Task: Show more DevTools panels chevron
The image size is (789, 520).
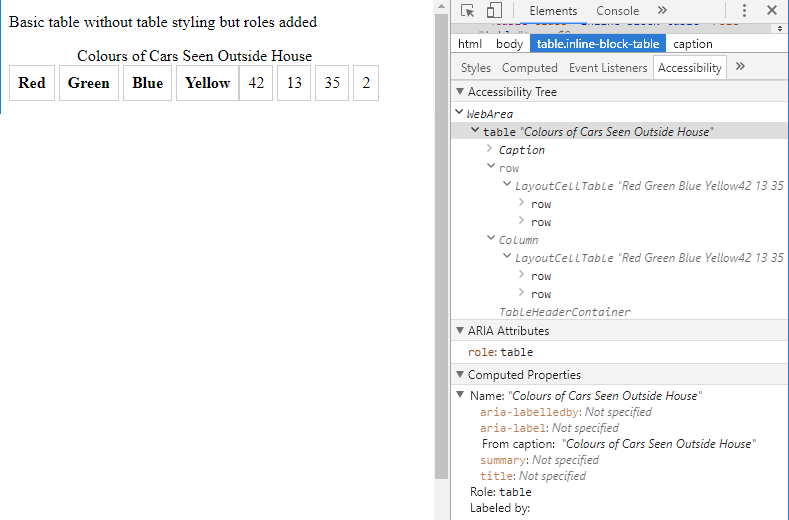Action: pos(662,11)
